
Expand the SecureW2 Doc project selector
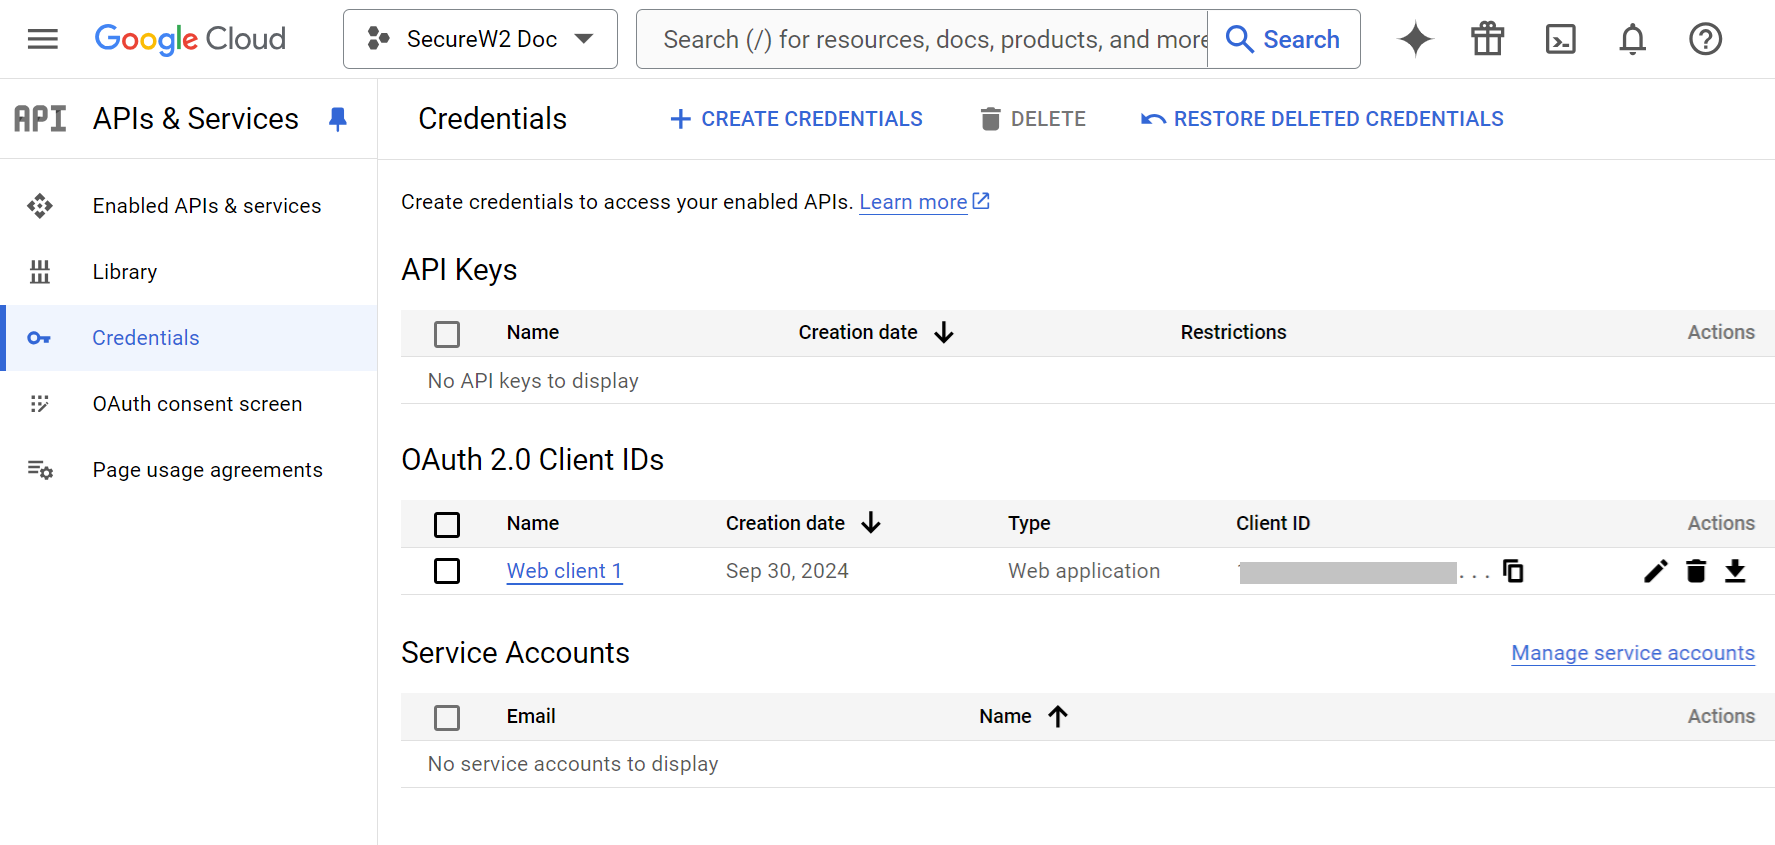pos(480,39)
